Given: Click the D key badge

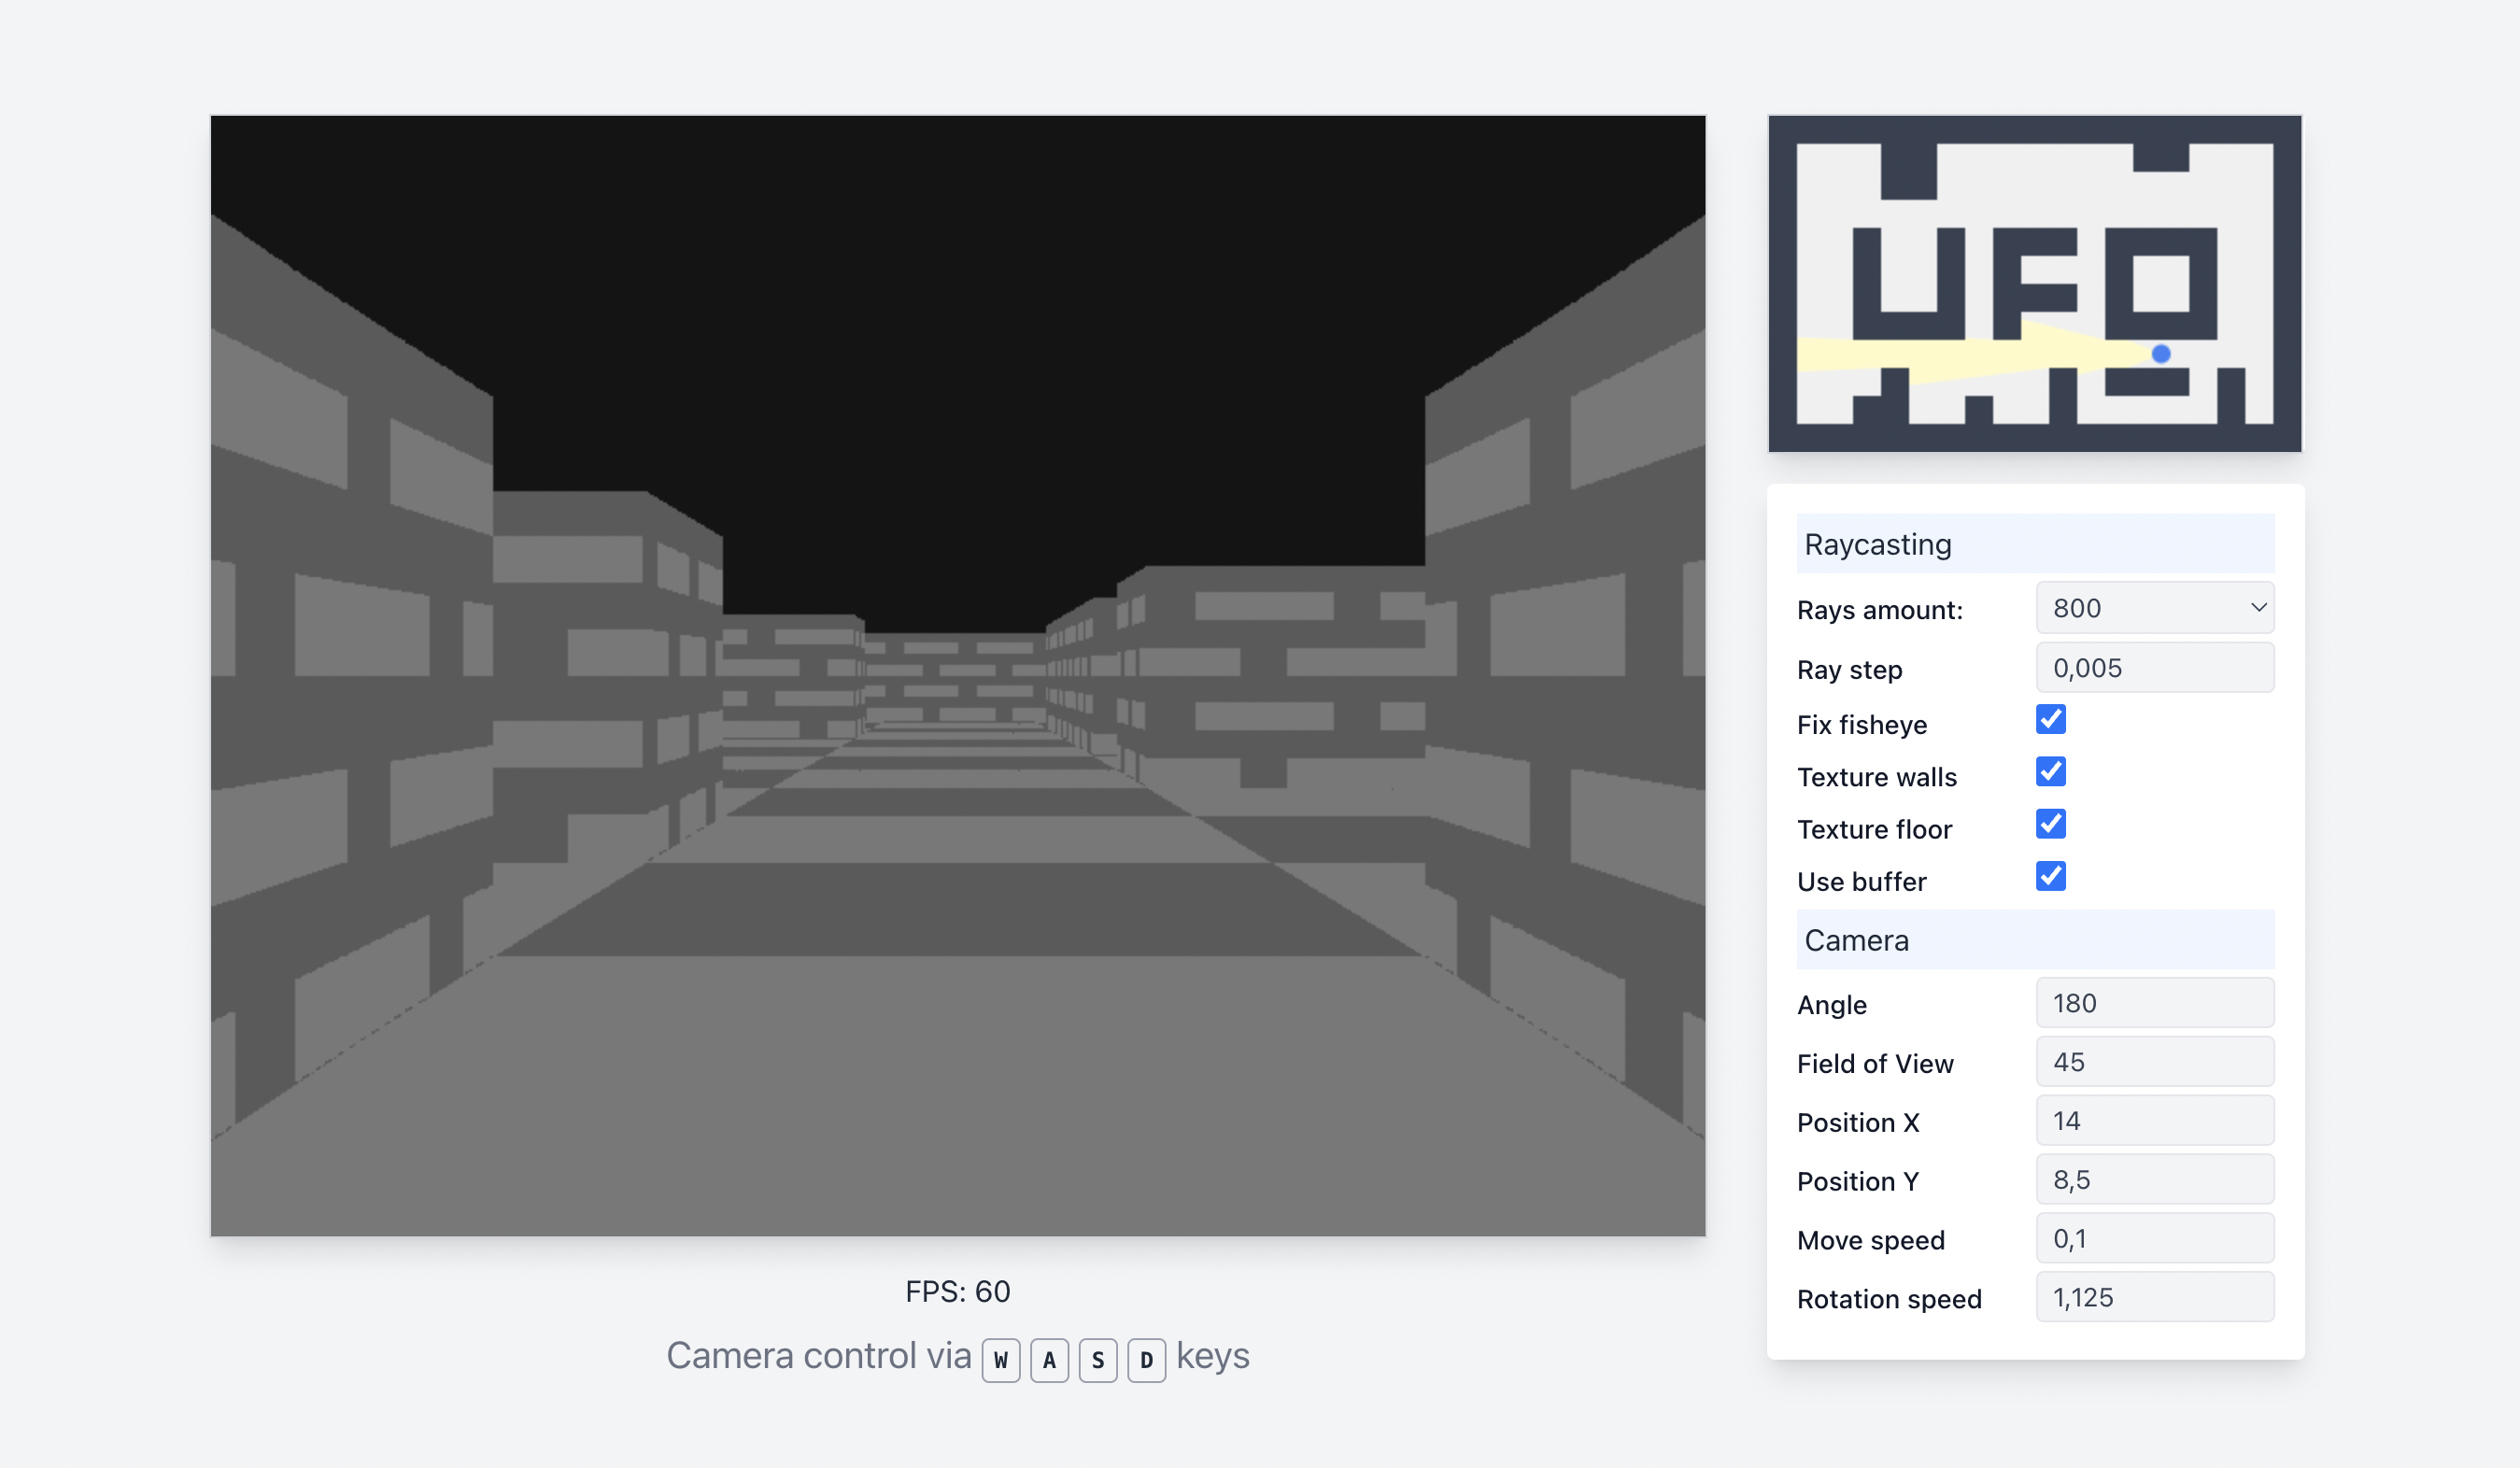Looking at the screenshot, I should [1146, 1360].
